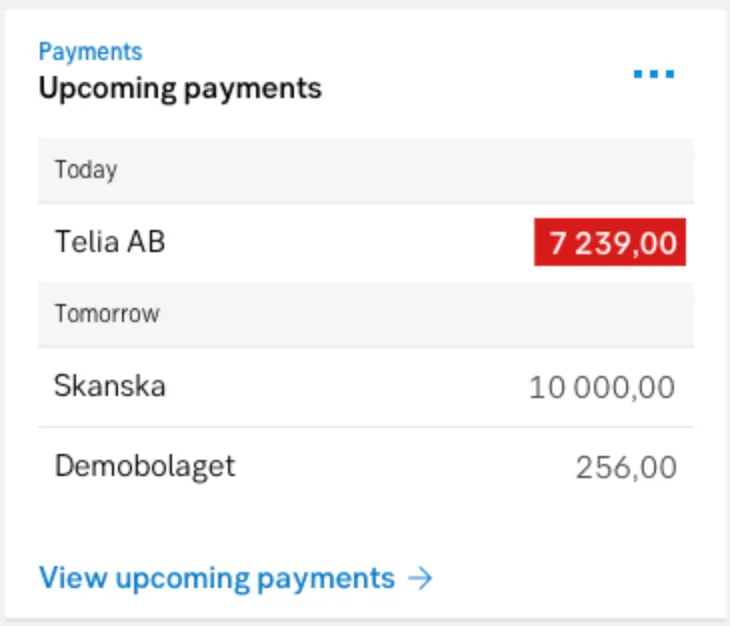This screenshot has width=730, height=626.
Task: Click the arrow icon after View upcoming payments
Action: point(422,578)
